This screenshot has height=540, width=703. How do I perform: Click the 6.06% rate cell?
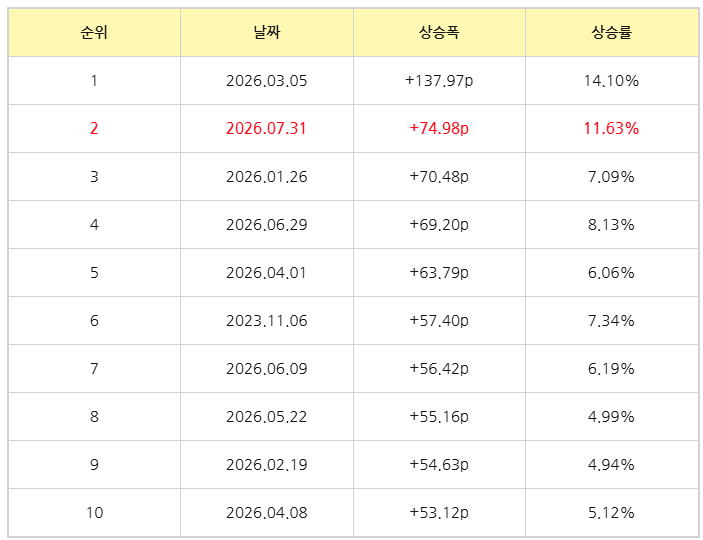[612, 273]
